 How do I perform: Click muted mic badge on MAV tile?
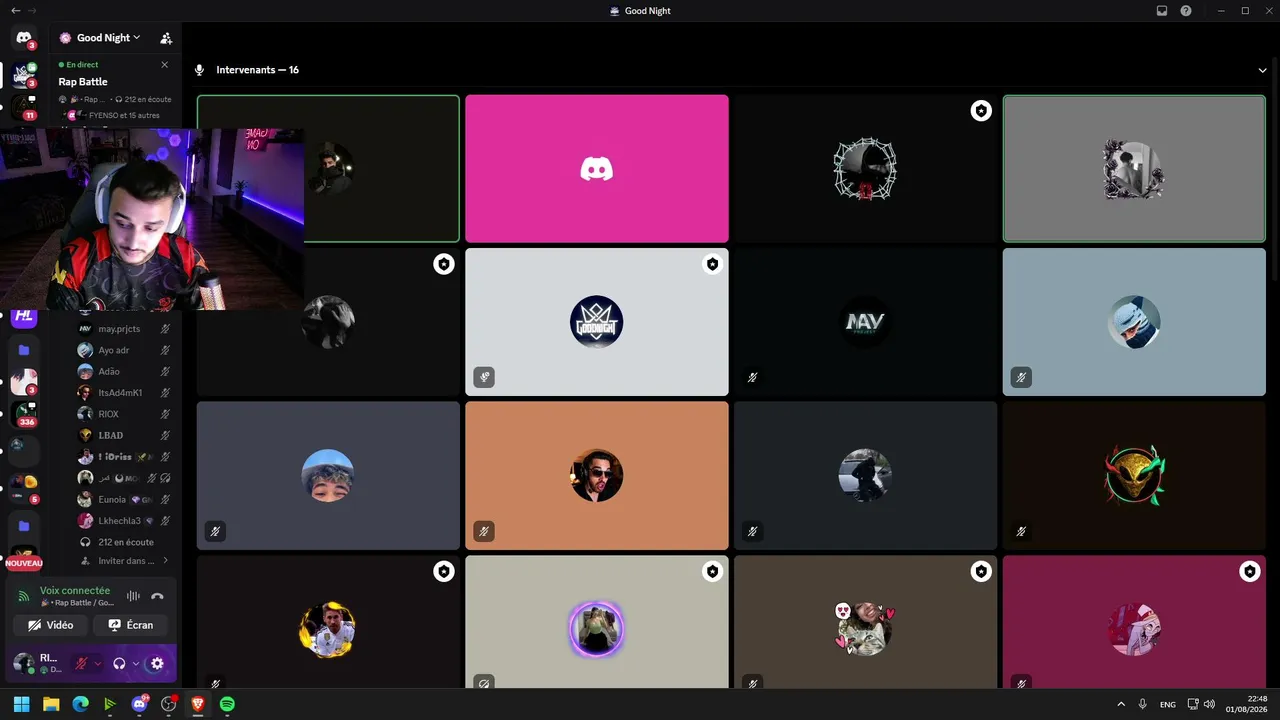752,378
